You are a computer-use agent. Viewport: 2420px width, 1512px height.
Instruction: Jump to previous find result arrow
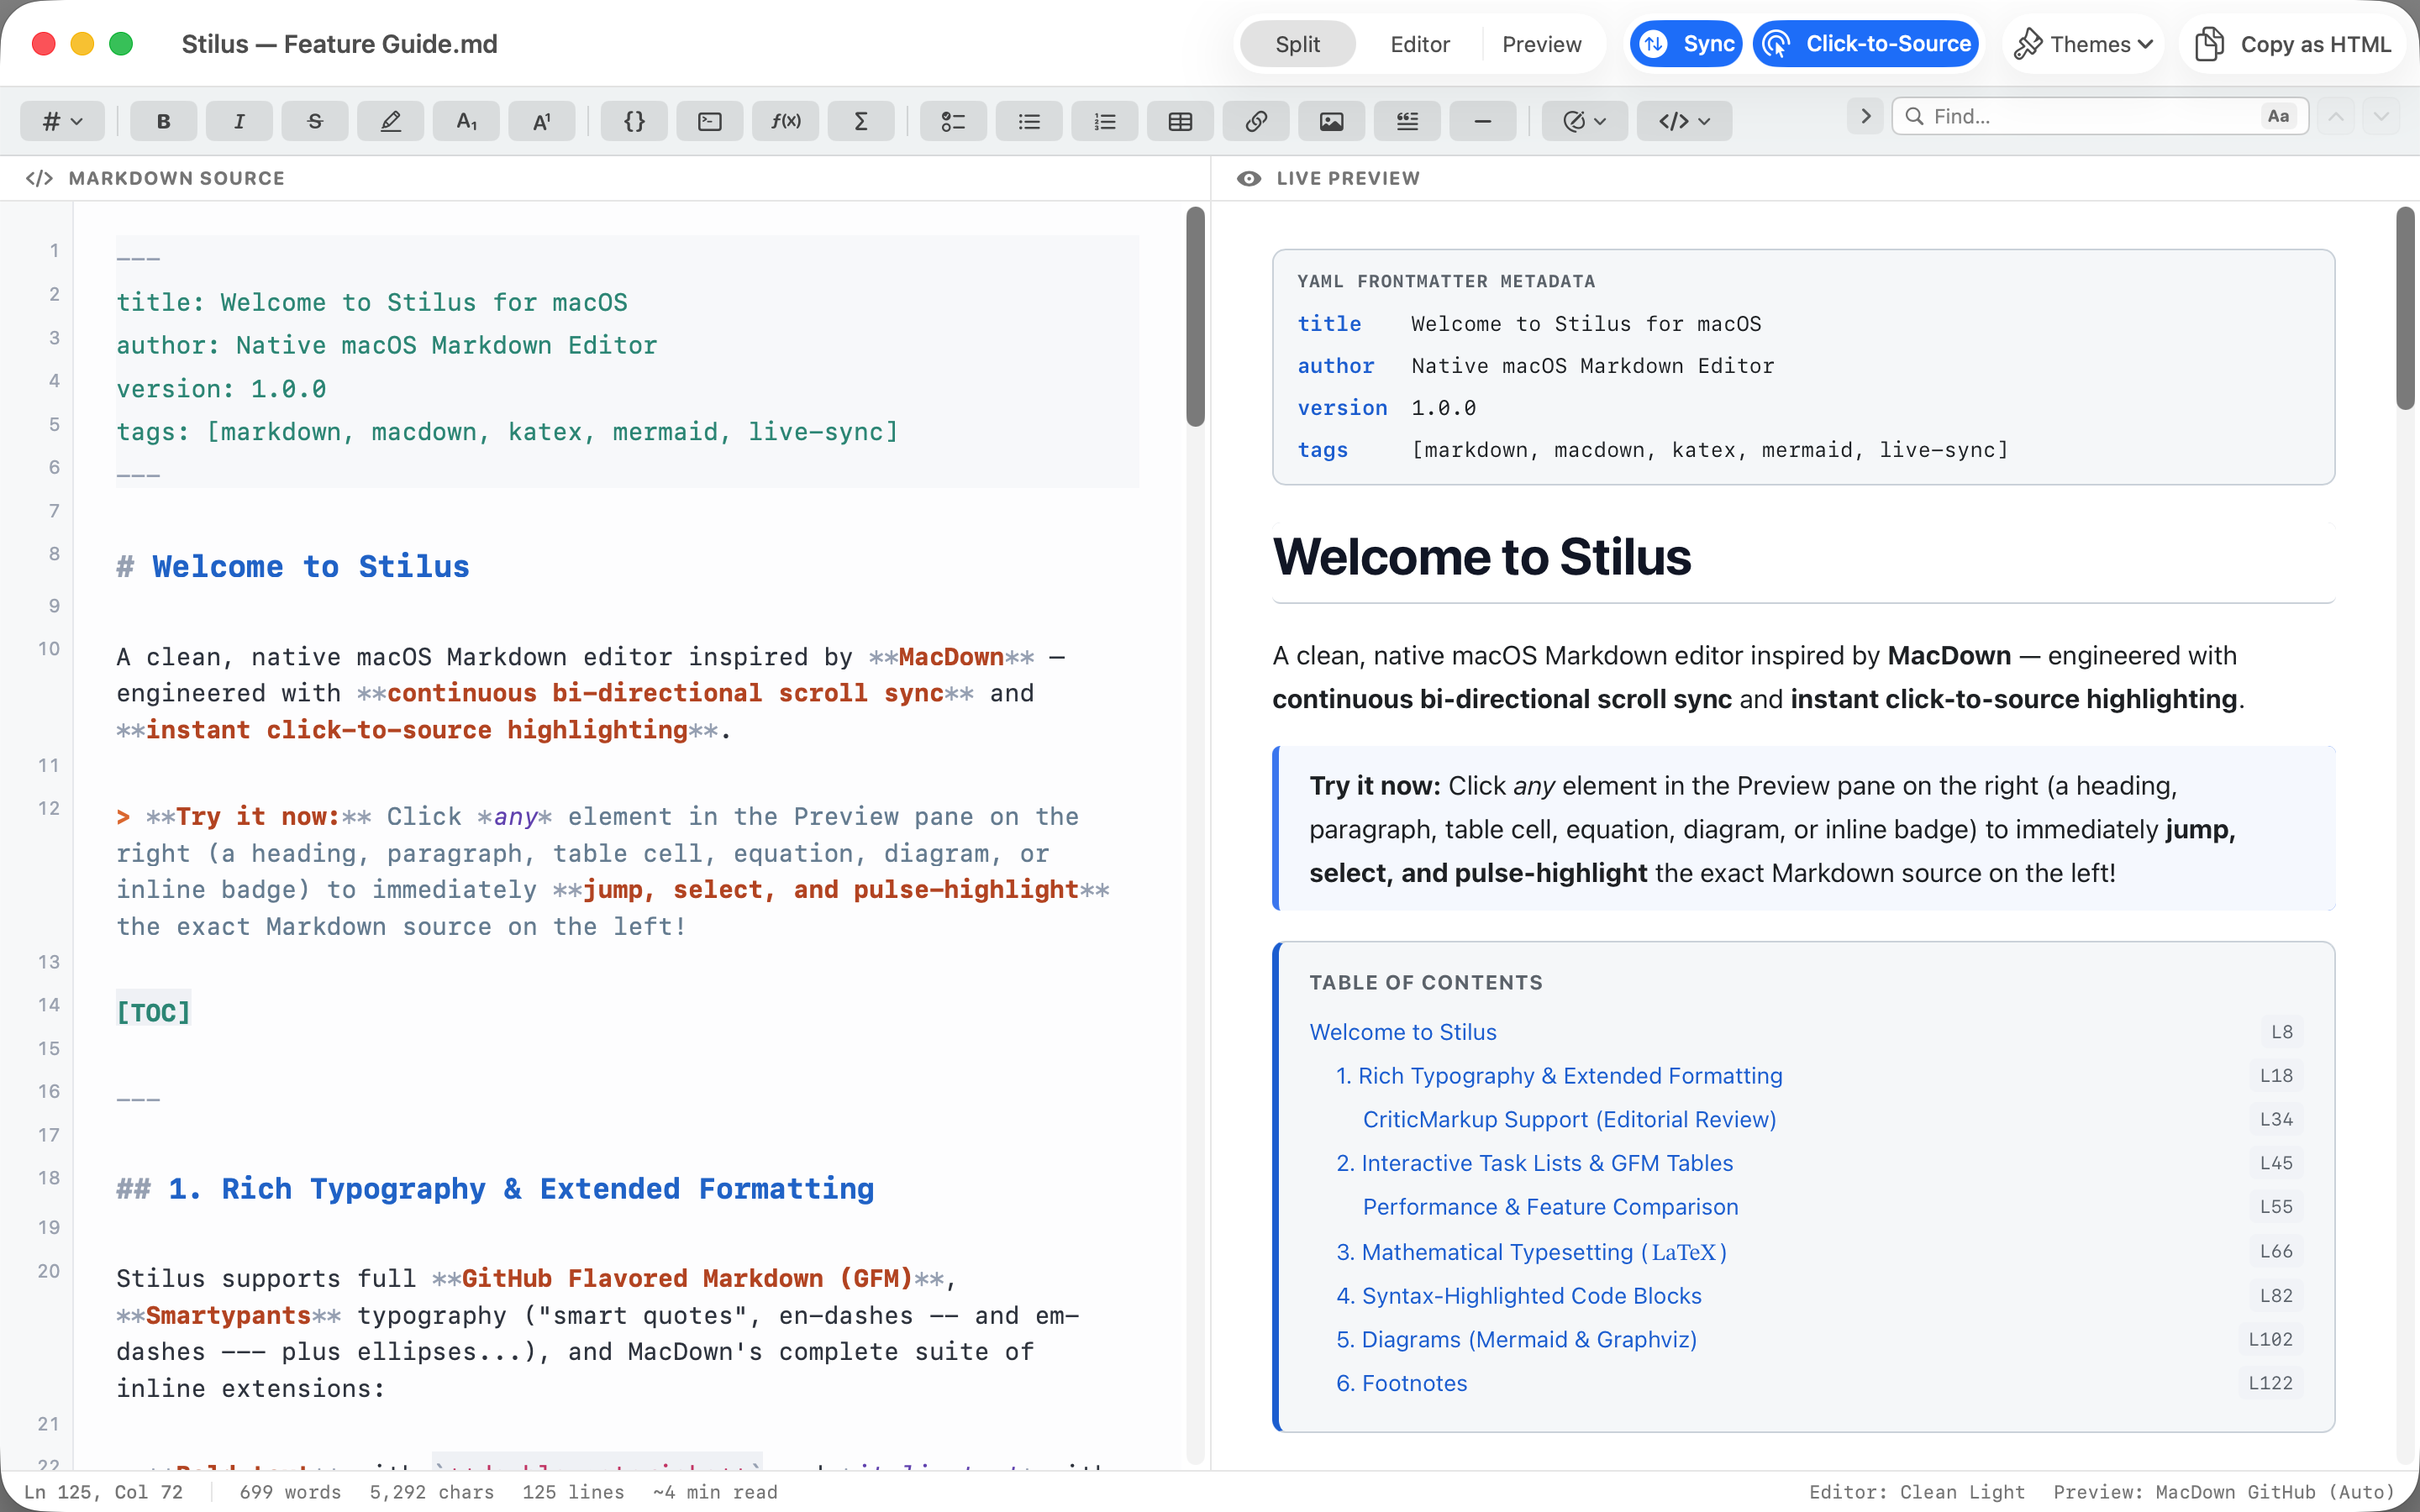(2335, 117)
